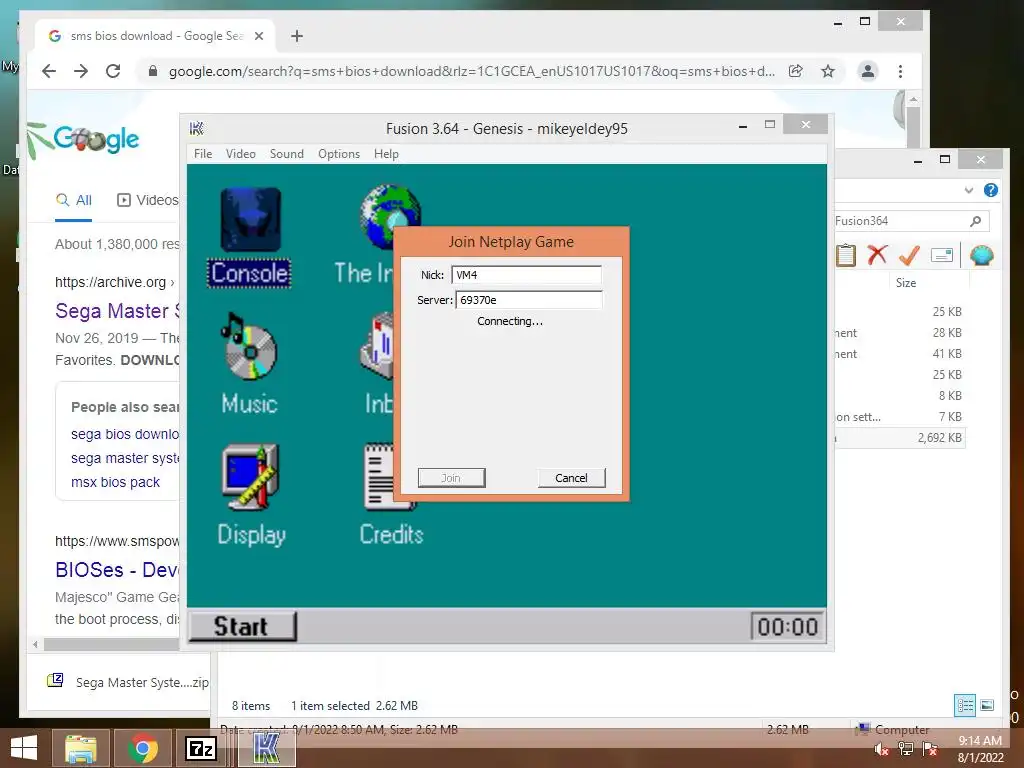The image size is (1024, 768).
Task: Click the Server input field
Action: [528, 300]
